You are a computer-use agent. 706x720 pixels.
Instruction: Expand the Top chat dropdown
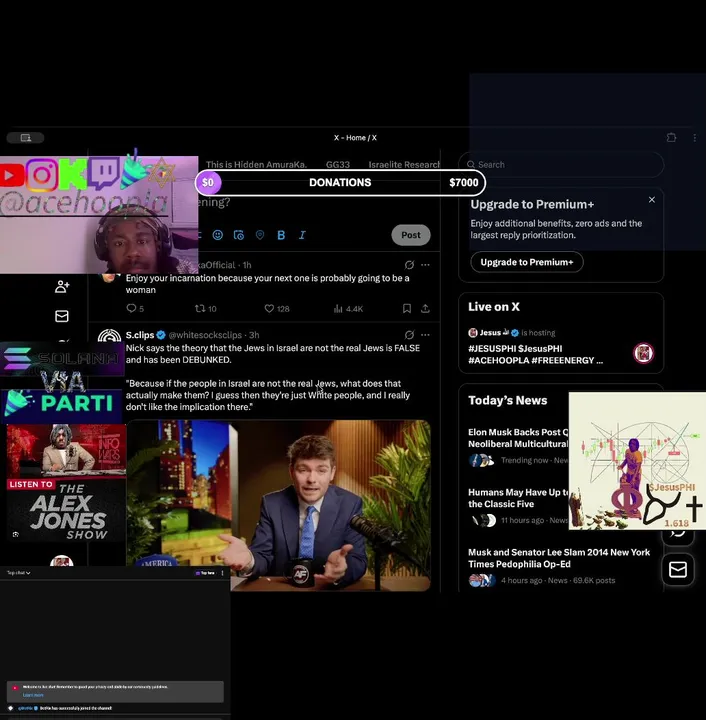pos(18,573)
